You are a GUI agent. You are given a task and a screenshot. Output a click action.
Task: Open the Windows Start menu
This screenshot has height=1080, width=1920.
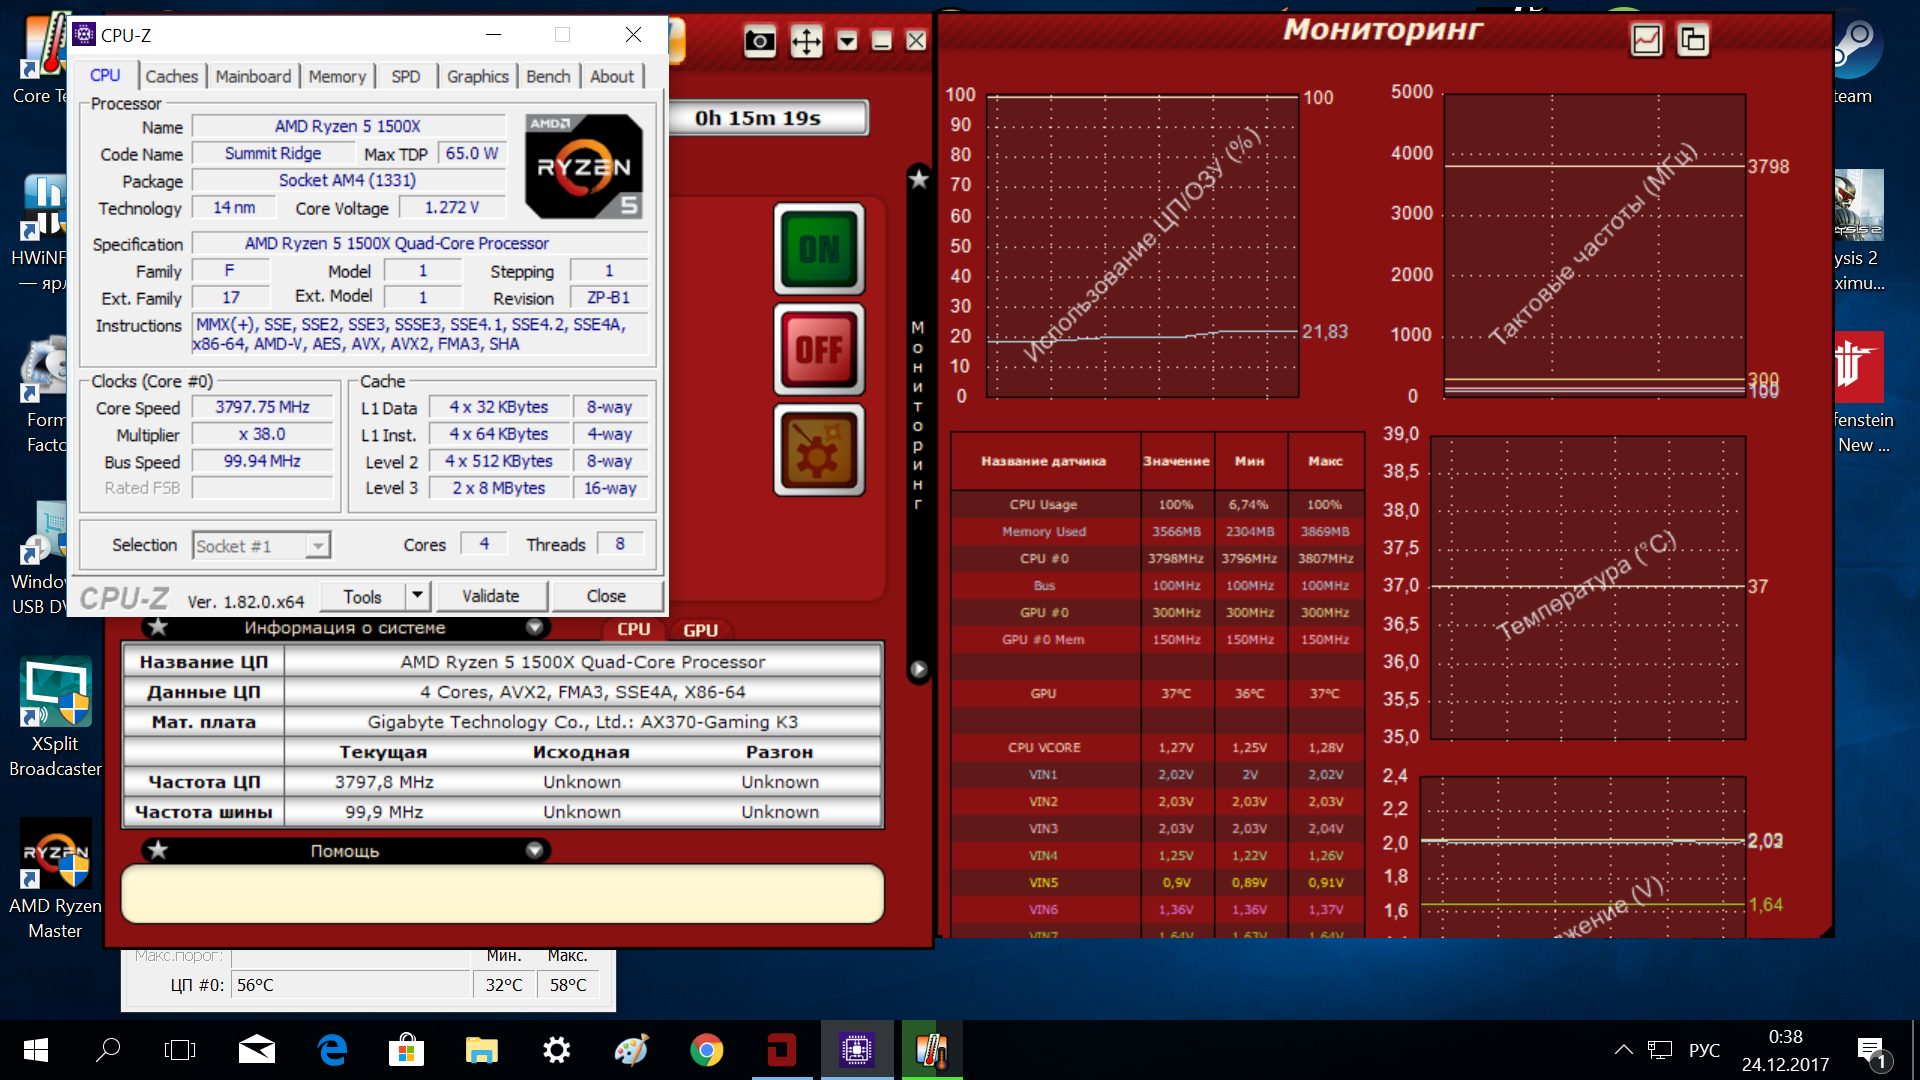click(36, 1050)
